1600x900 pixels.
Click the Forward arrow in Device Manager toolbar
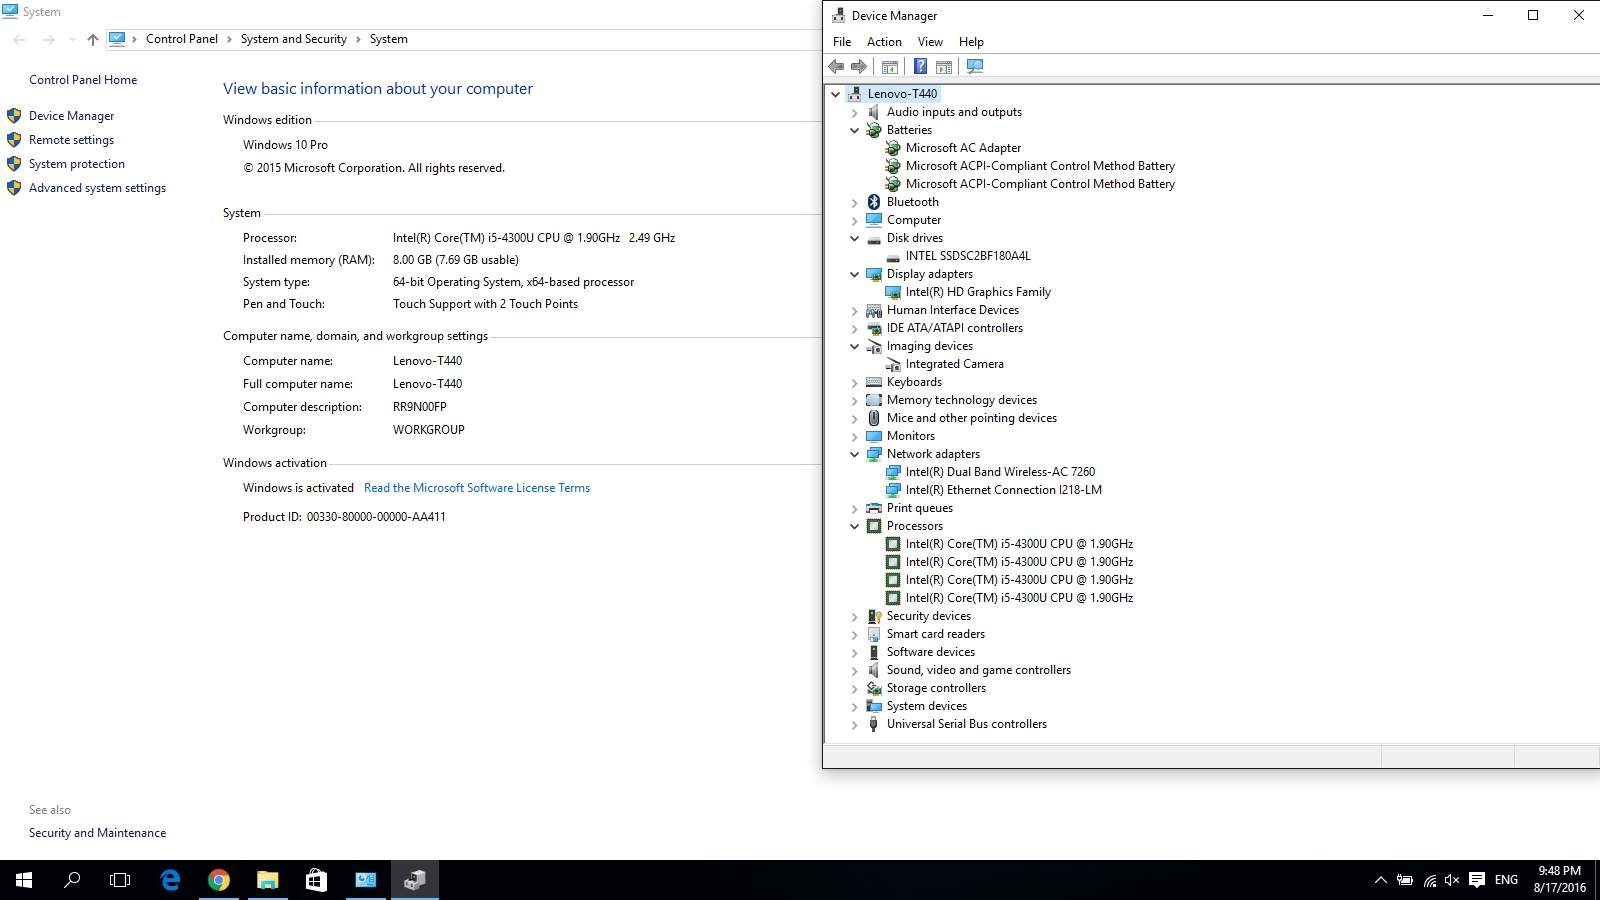point(859,67)
